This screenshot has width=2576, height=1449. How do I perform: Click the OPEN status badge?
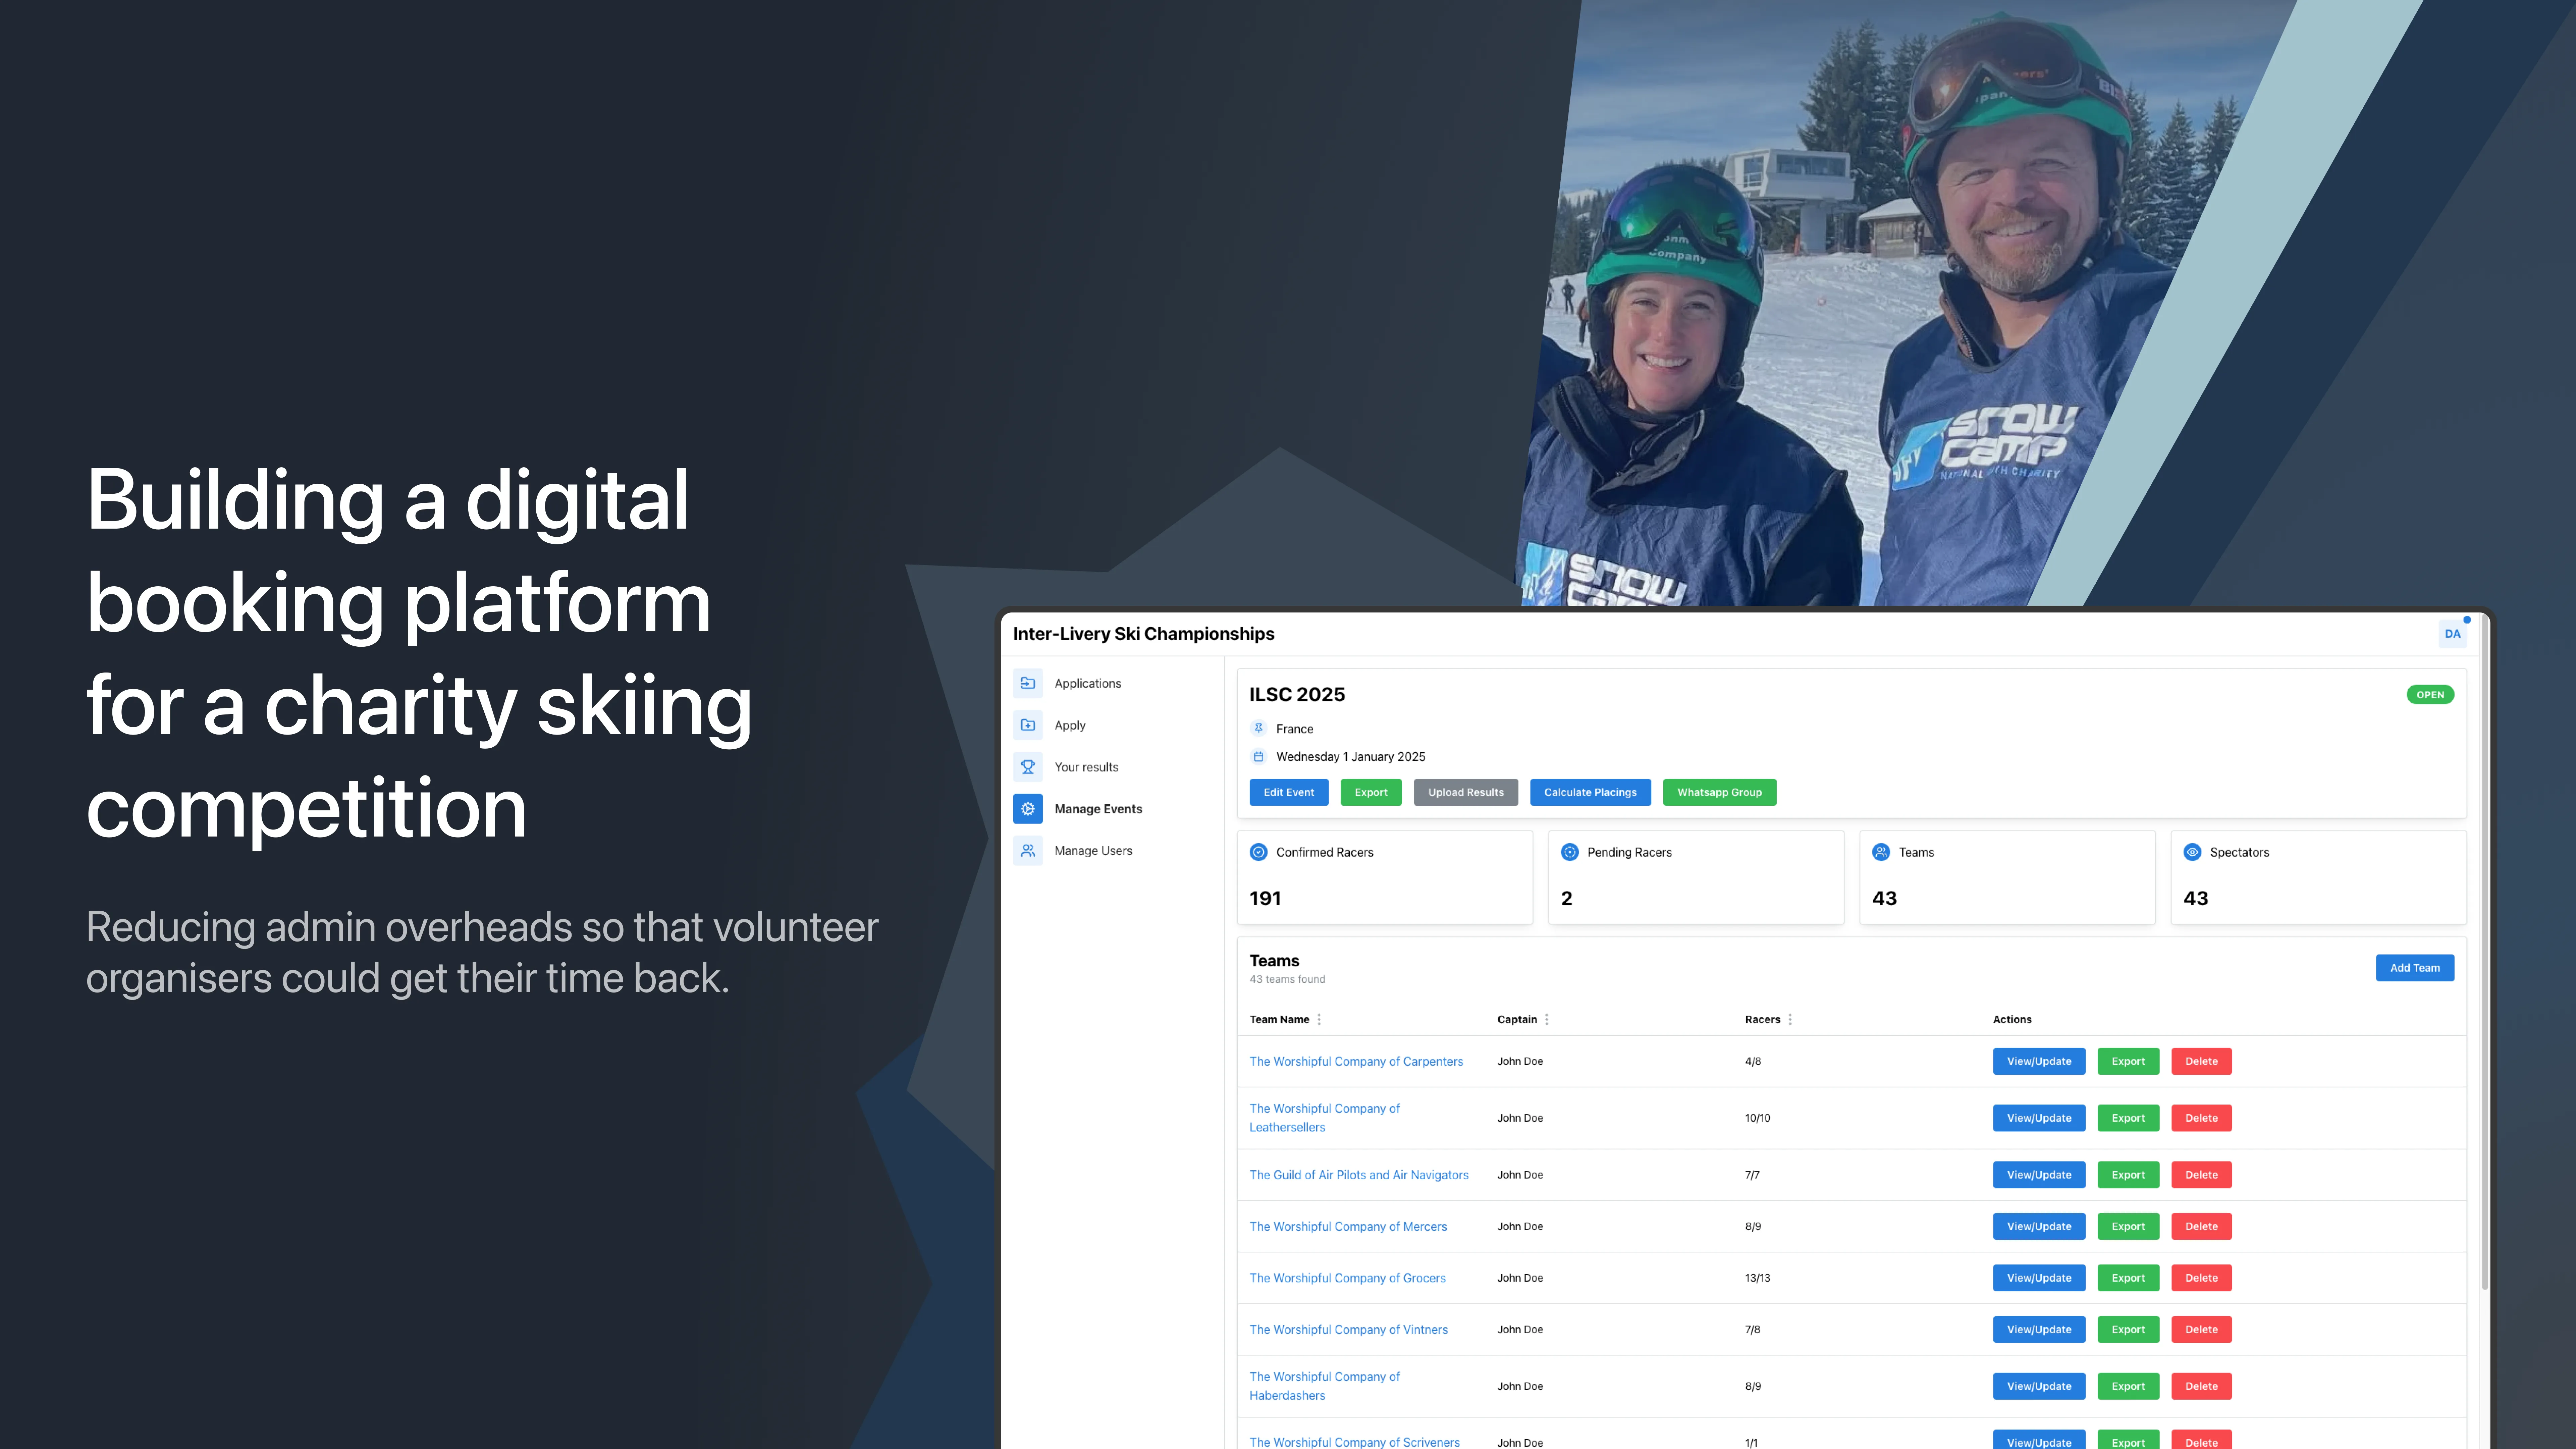(x=2430, y=695)
